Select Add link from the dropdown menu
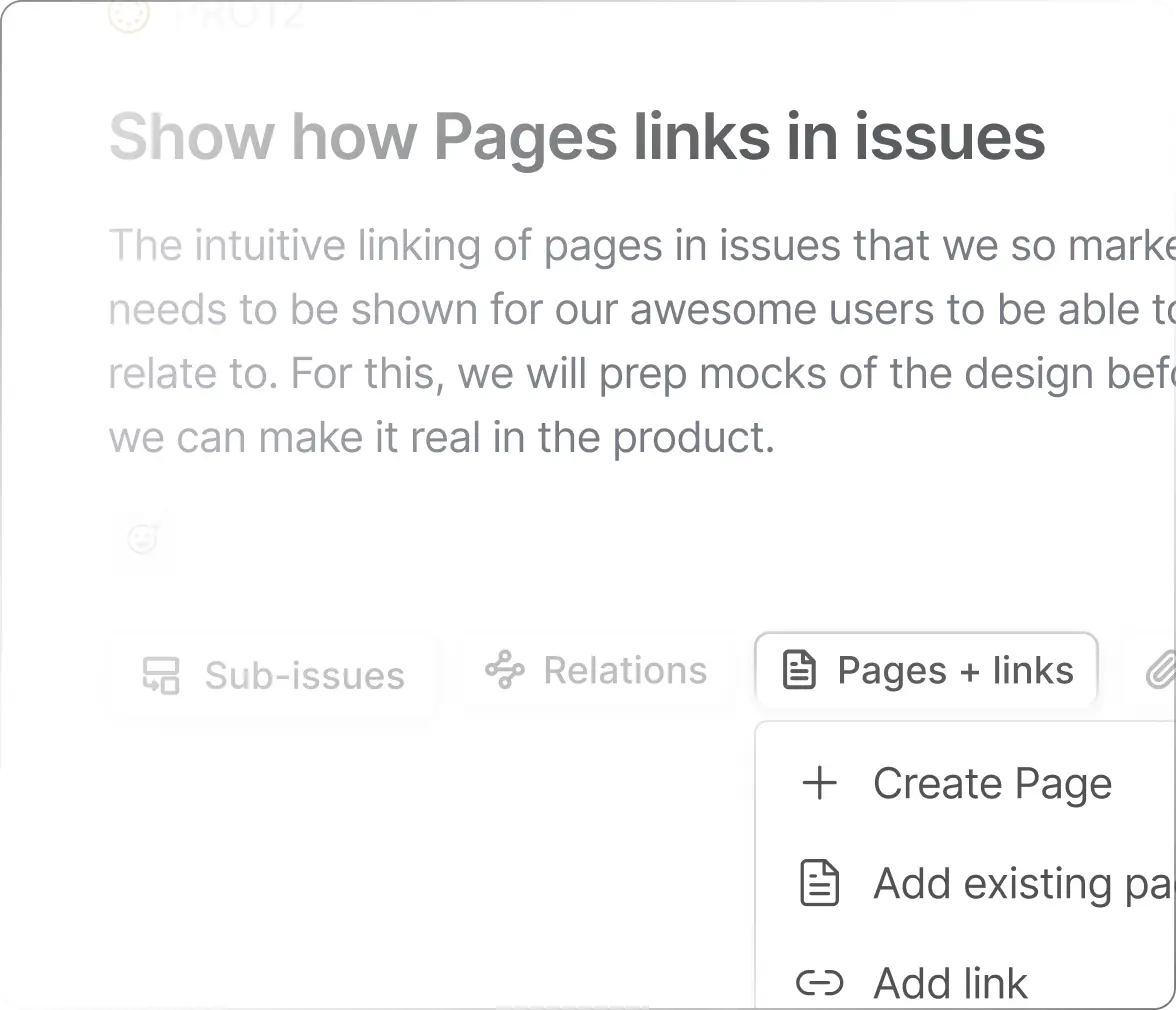The width and height of the screenshot is (1176, 1010). [x=950, y=983]
